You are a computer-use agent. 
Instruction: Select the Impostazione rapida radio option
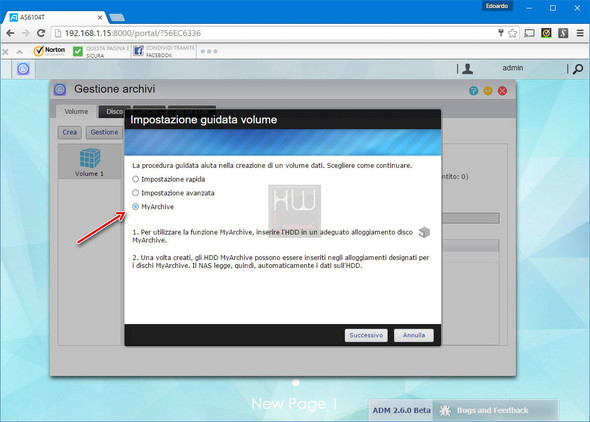tap(135, 179)
